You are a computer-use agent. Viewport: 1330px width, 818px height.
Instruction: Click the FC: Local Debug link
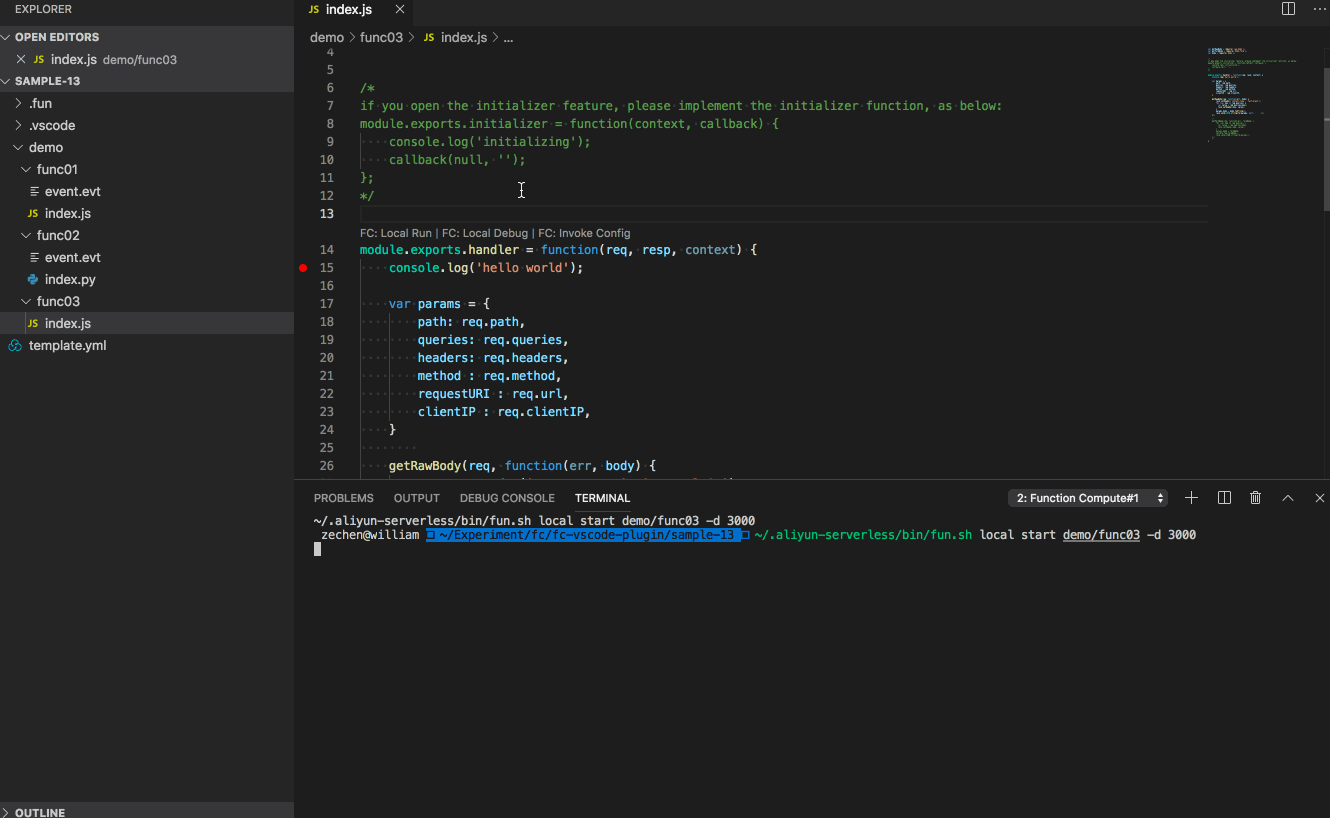coord(485,233)
